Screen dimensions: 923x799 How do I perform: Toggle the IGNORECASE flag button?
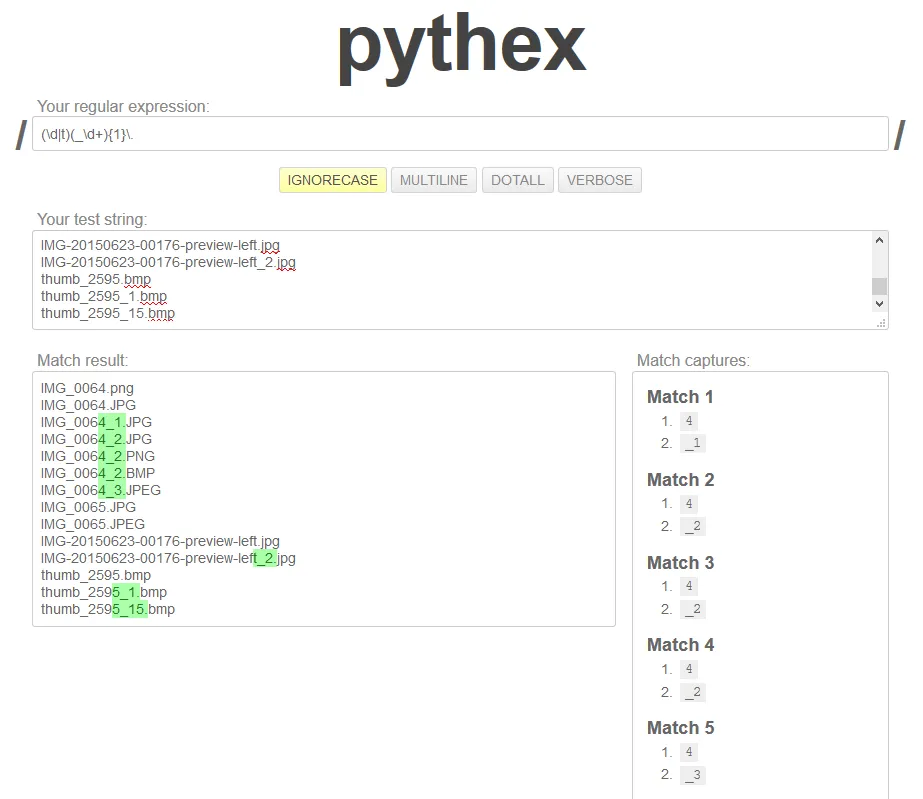coord(333,180)
